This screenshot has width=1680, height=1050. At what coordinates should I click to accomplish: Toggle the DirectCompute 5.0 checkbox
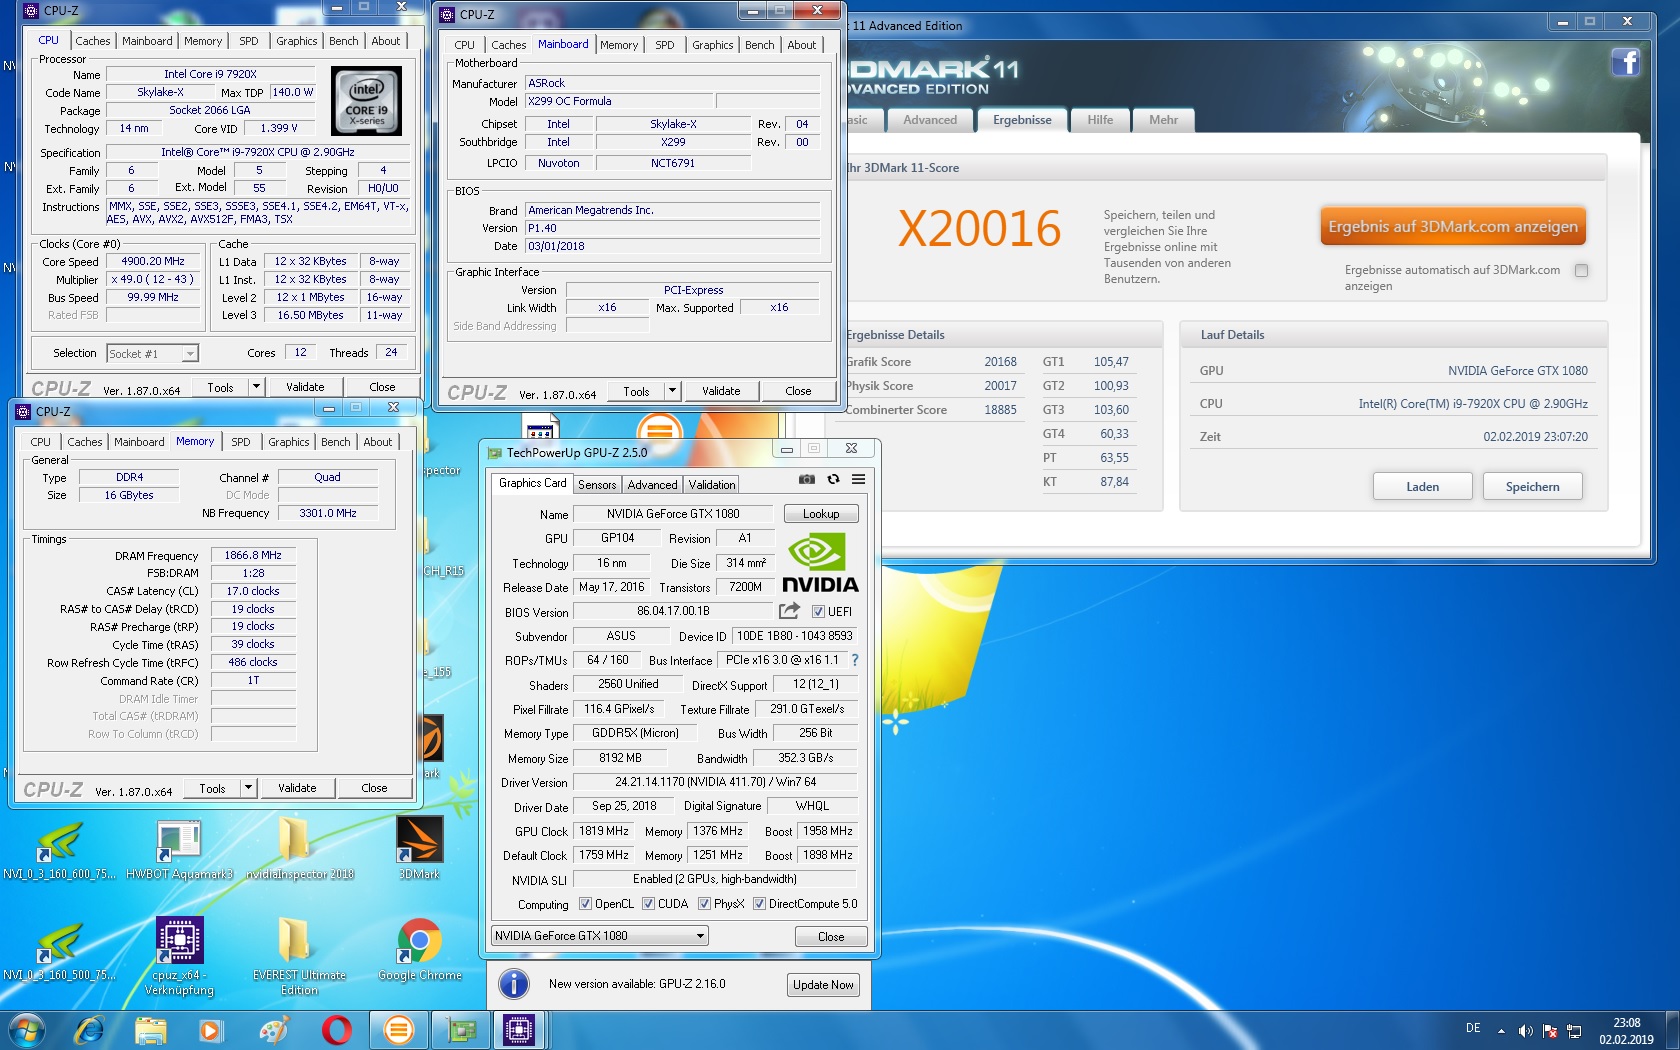click(759, 904)
